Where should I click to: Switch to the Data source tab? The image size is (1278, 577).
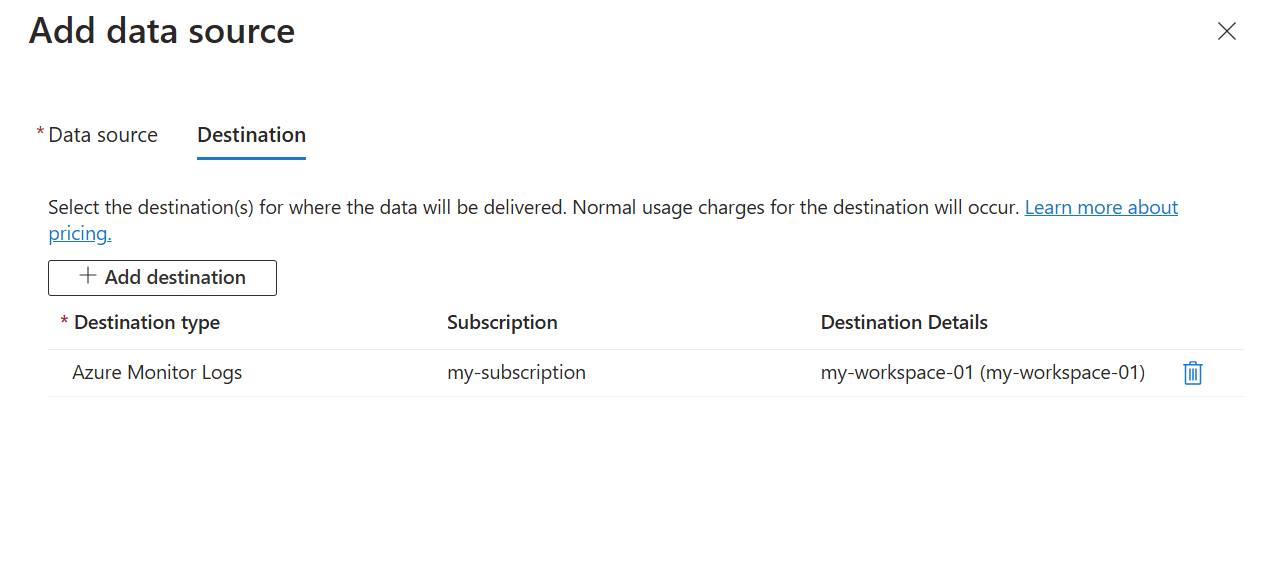pyautogui.click(x=103, y=135)
